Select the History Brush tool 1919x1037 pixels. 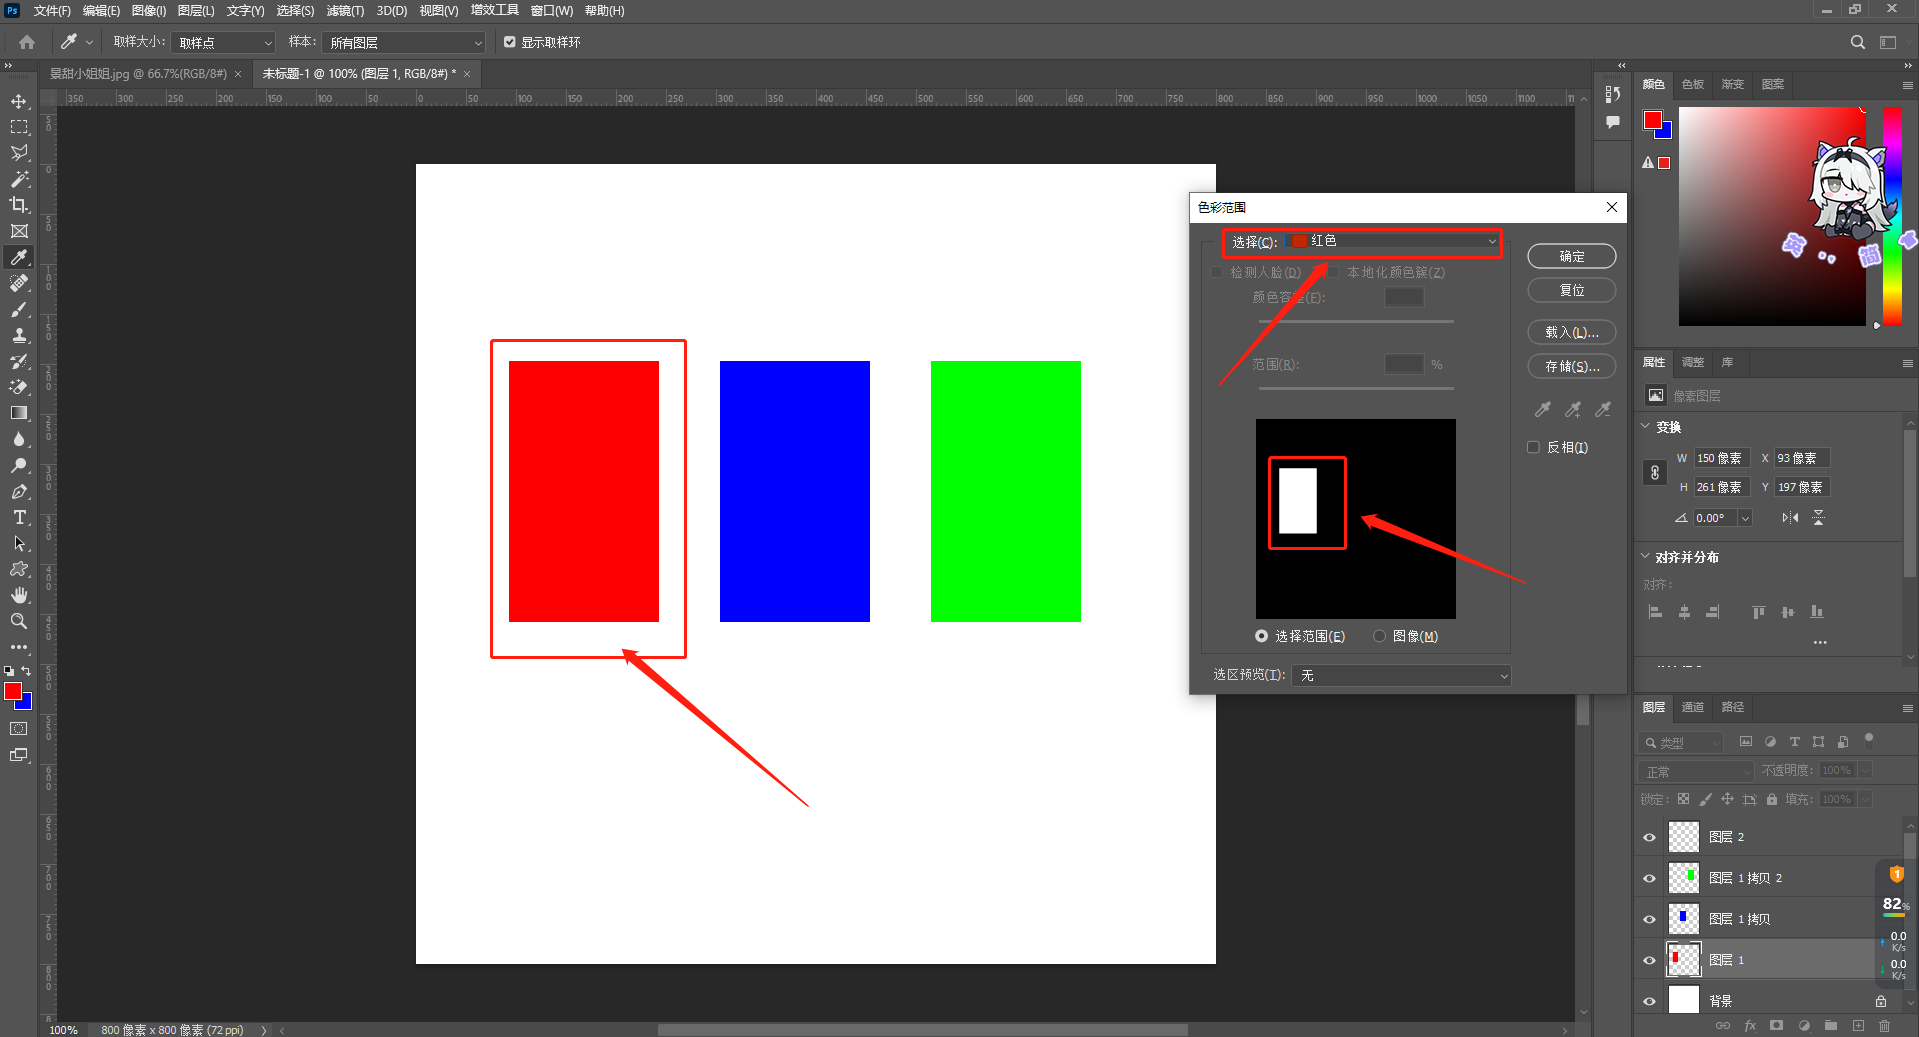click(19, 361)
